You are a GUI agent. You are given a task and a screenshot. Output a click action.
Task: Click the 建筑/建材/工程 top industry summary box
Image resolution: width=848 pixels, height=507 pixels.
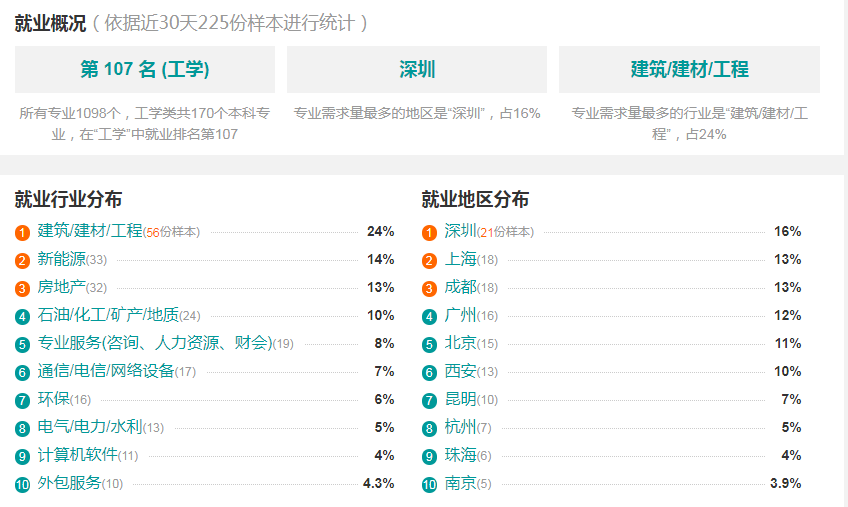pyautogui.click(x=690, y=69)
